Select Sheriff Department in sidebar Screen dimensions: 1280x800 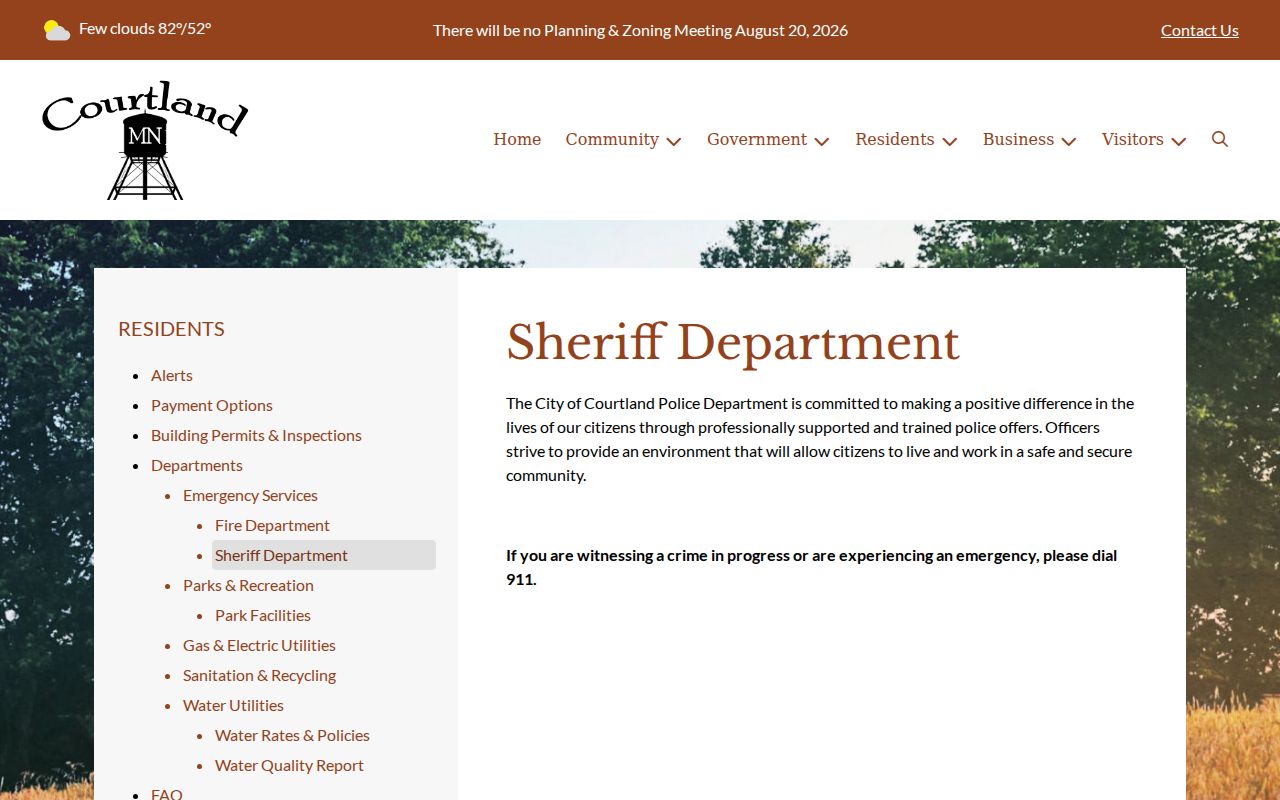(x=324, y=555)
